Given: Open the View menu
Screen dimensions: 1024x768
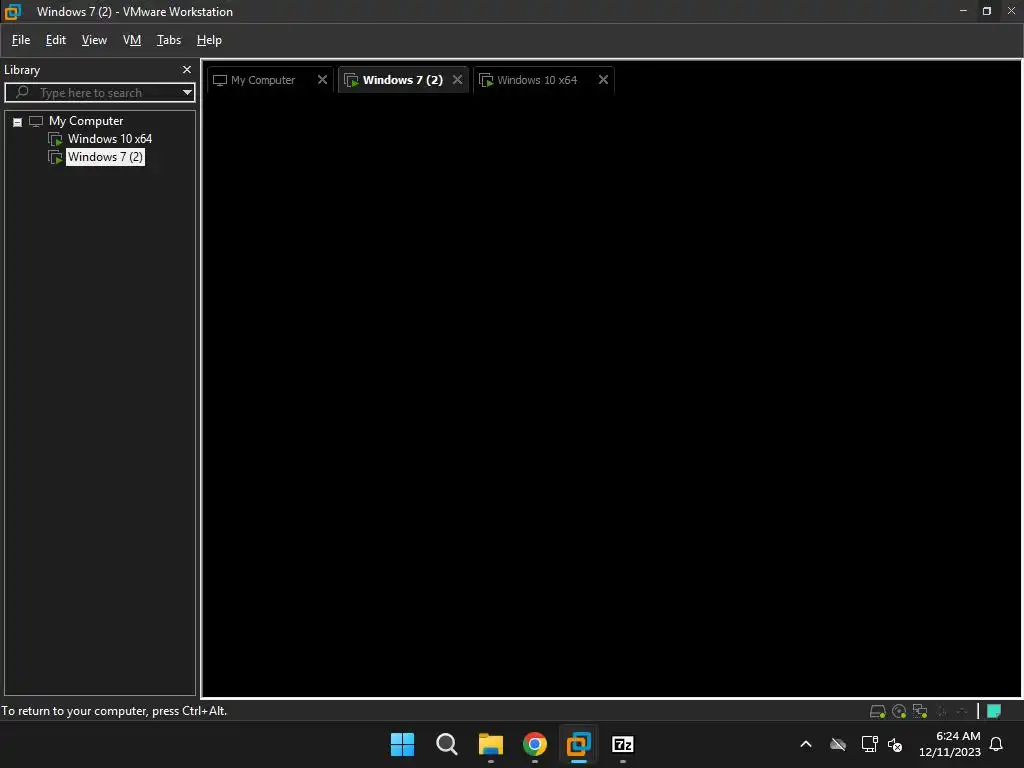Looking at the screenshot, I should click(x=94, y=40).
